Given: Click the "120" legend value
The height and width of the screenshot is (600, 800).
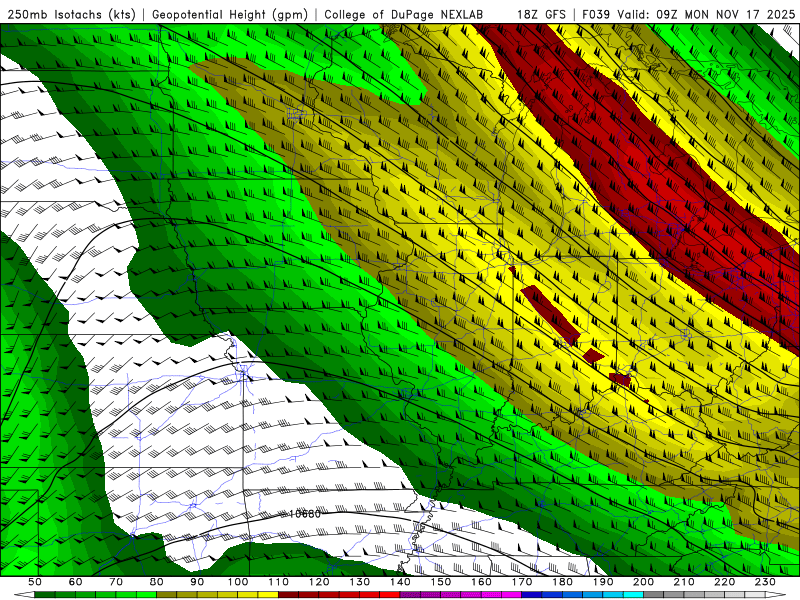Looking at the screenshot, I should tap(319, 582).
